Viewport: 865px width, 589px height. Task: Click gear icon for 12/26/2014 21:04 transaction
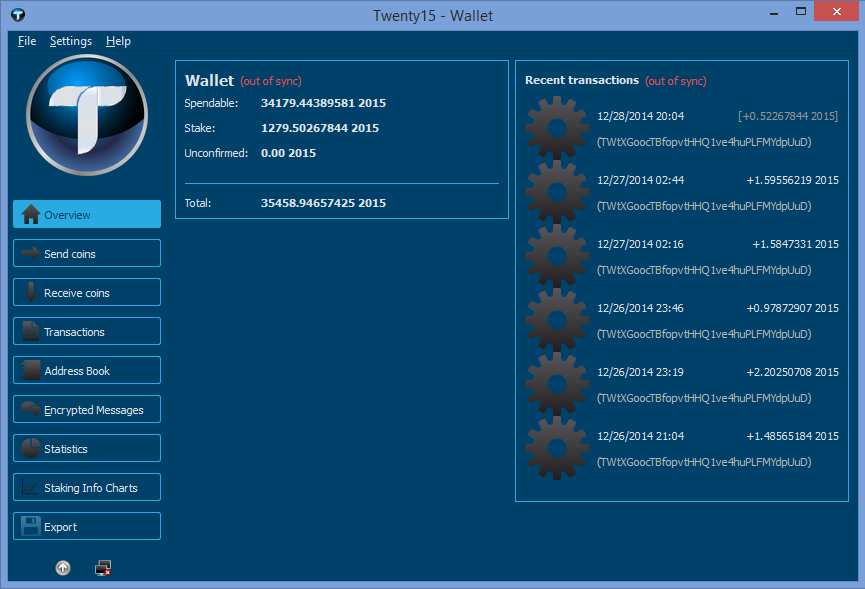tap(557, 448)
